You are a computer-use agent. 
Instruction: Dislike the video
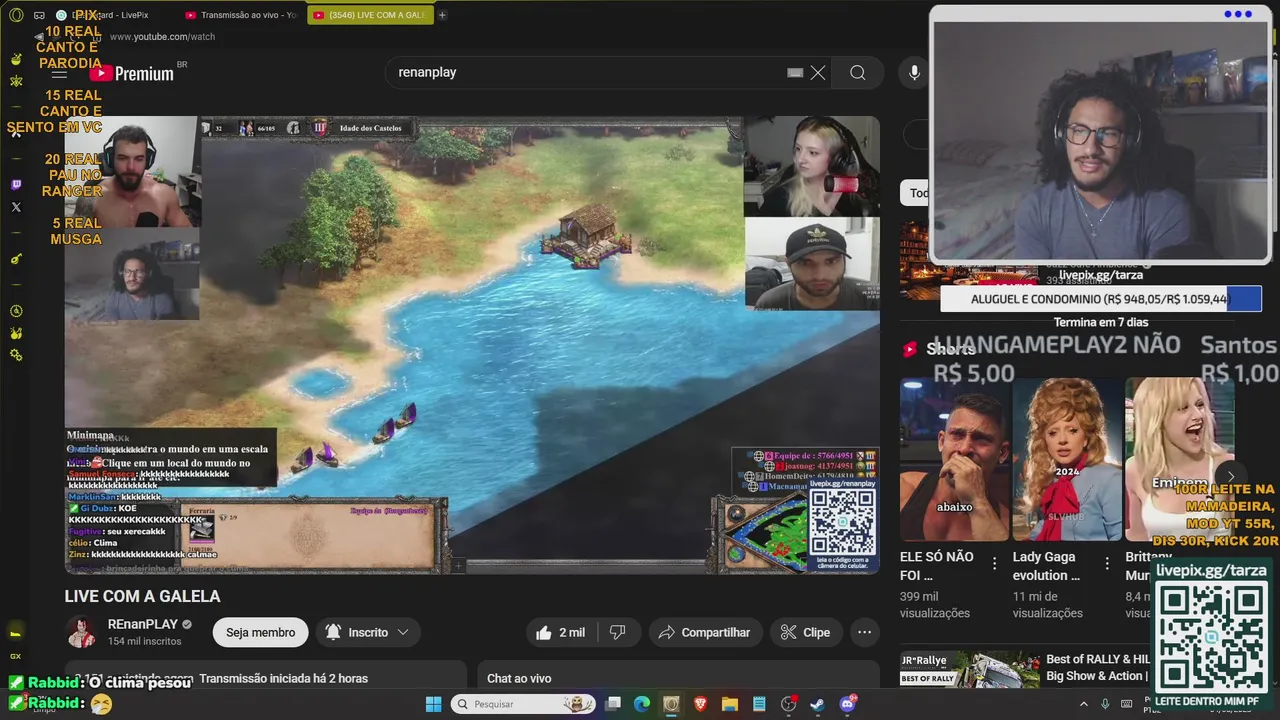[618, 632]
